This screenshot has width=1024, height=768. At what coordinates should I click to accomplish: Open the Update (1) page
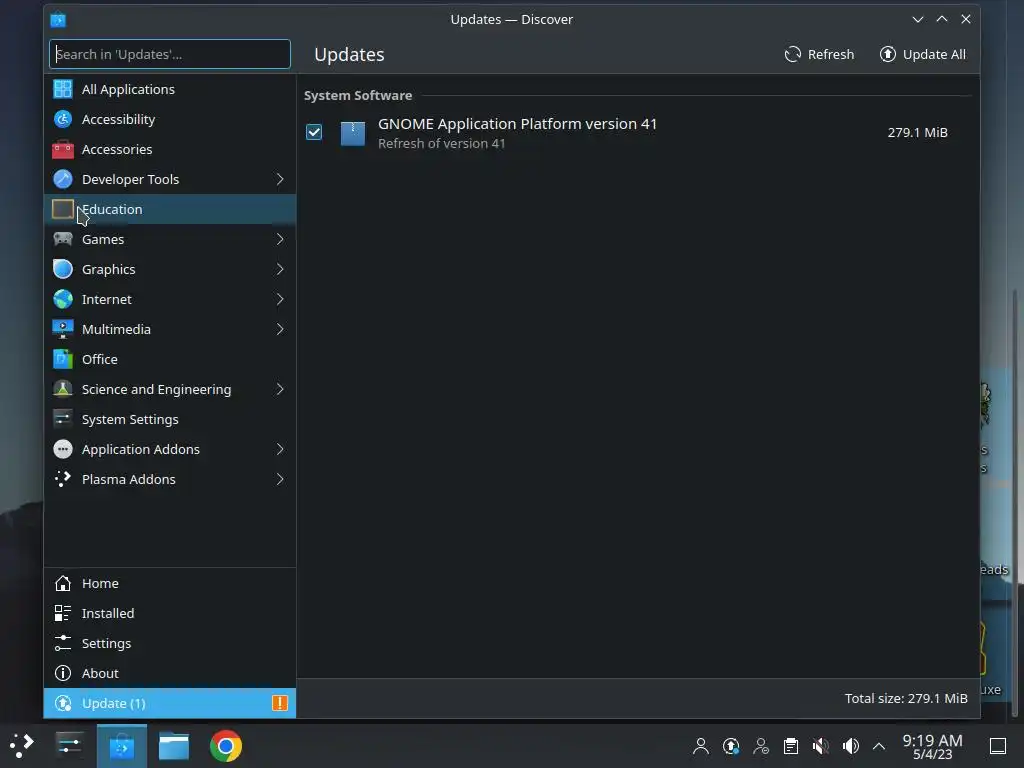coord(170,703)
